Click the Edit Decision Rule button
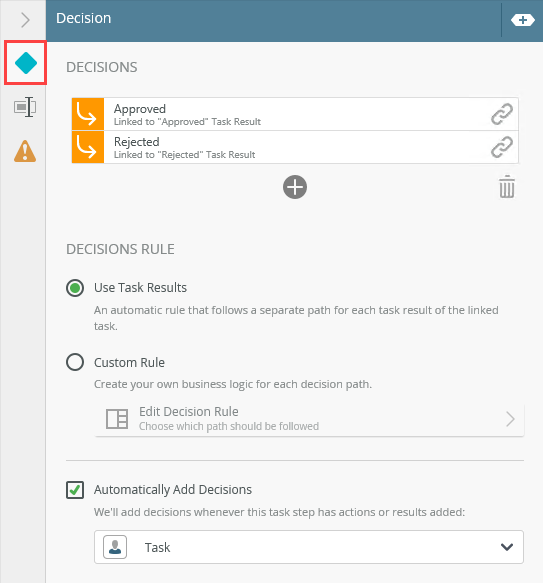 click(x=309, y=419)
